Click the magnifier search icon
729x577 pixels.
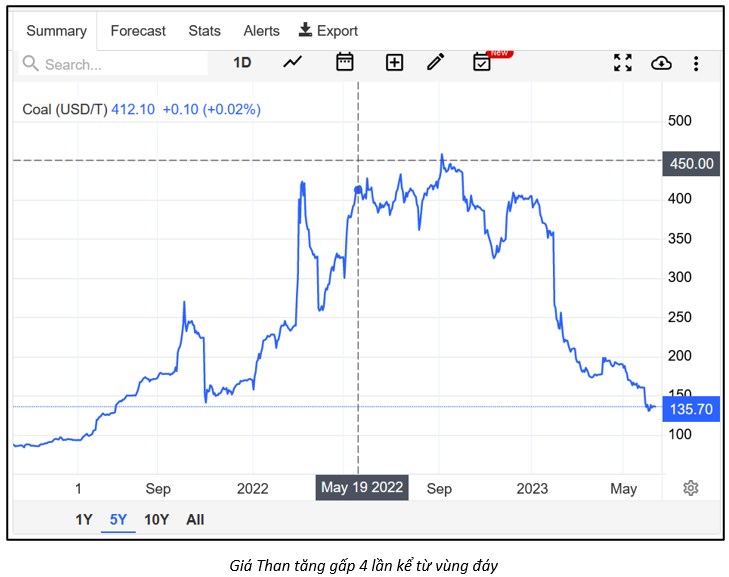(31, 63)
